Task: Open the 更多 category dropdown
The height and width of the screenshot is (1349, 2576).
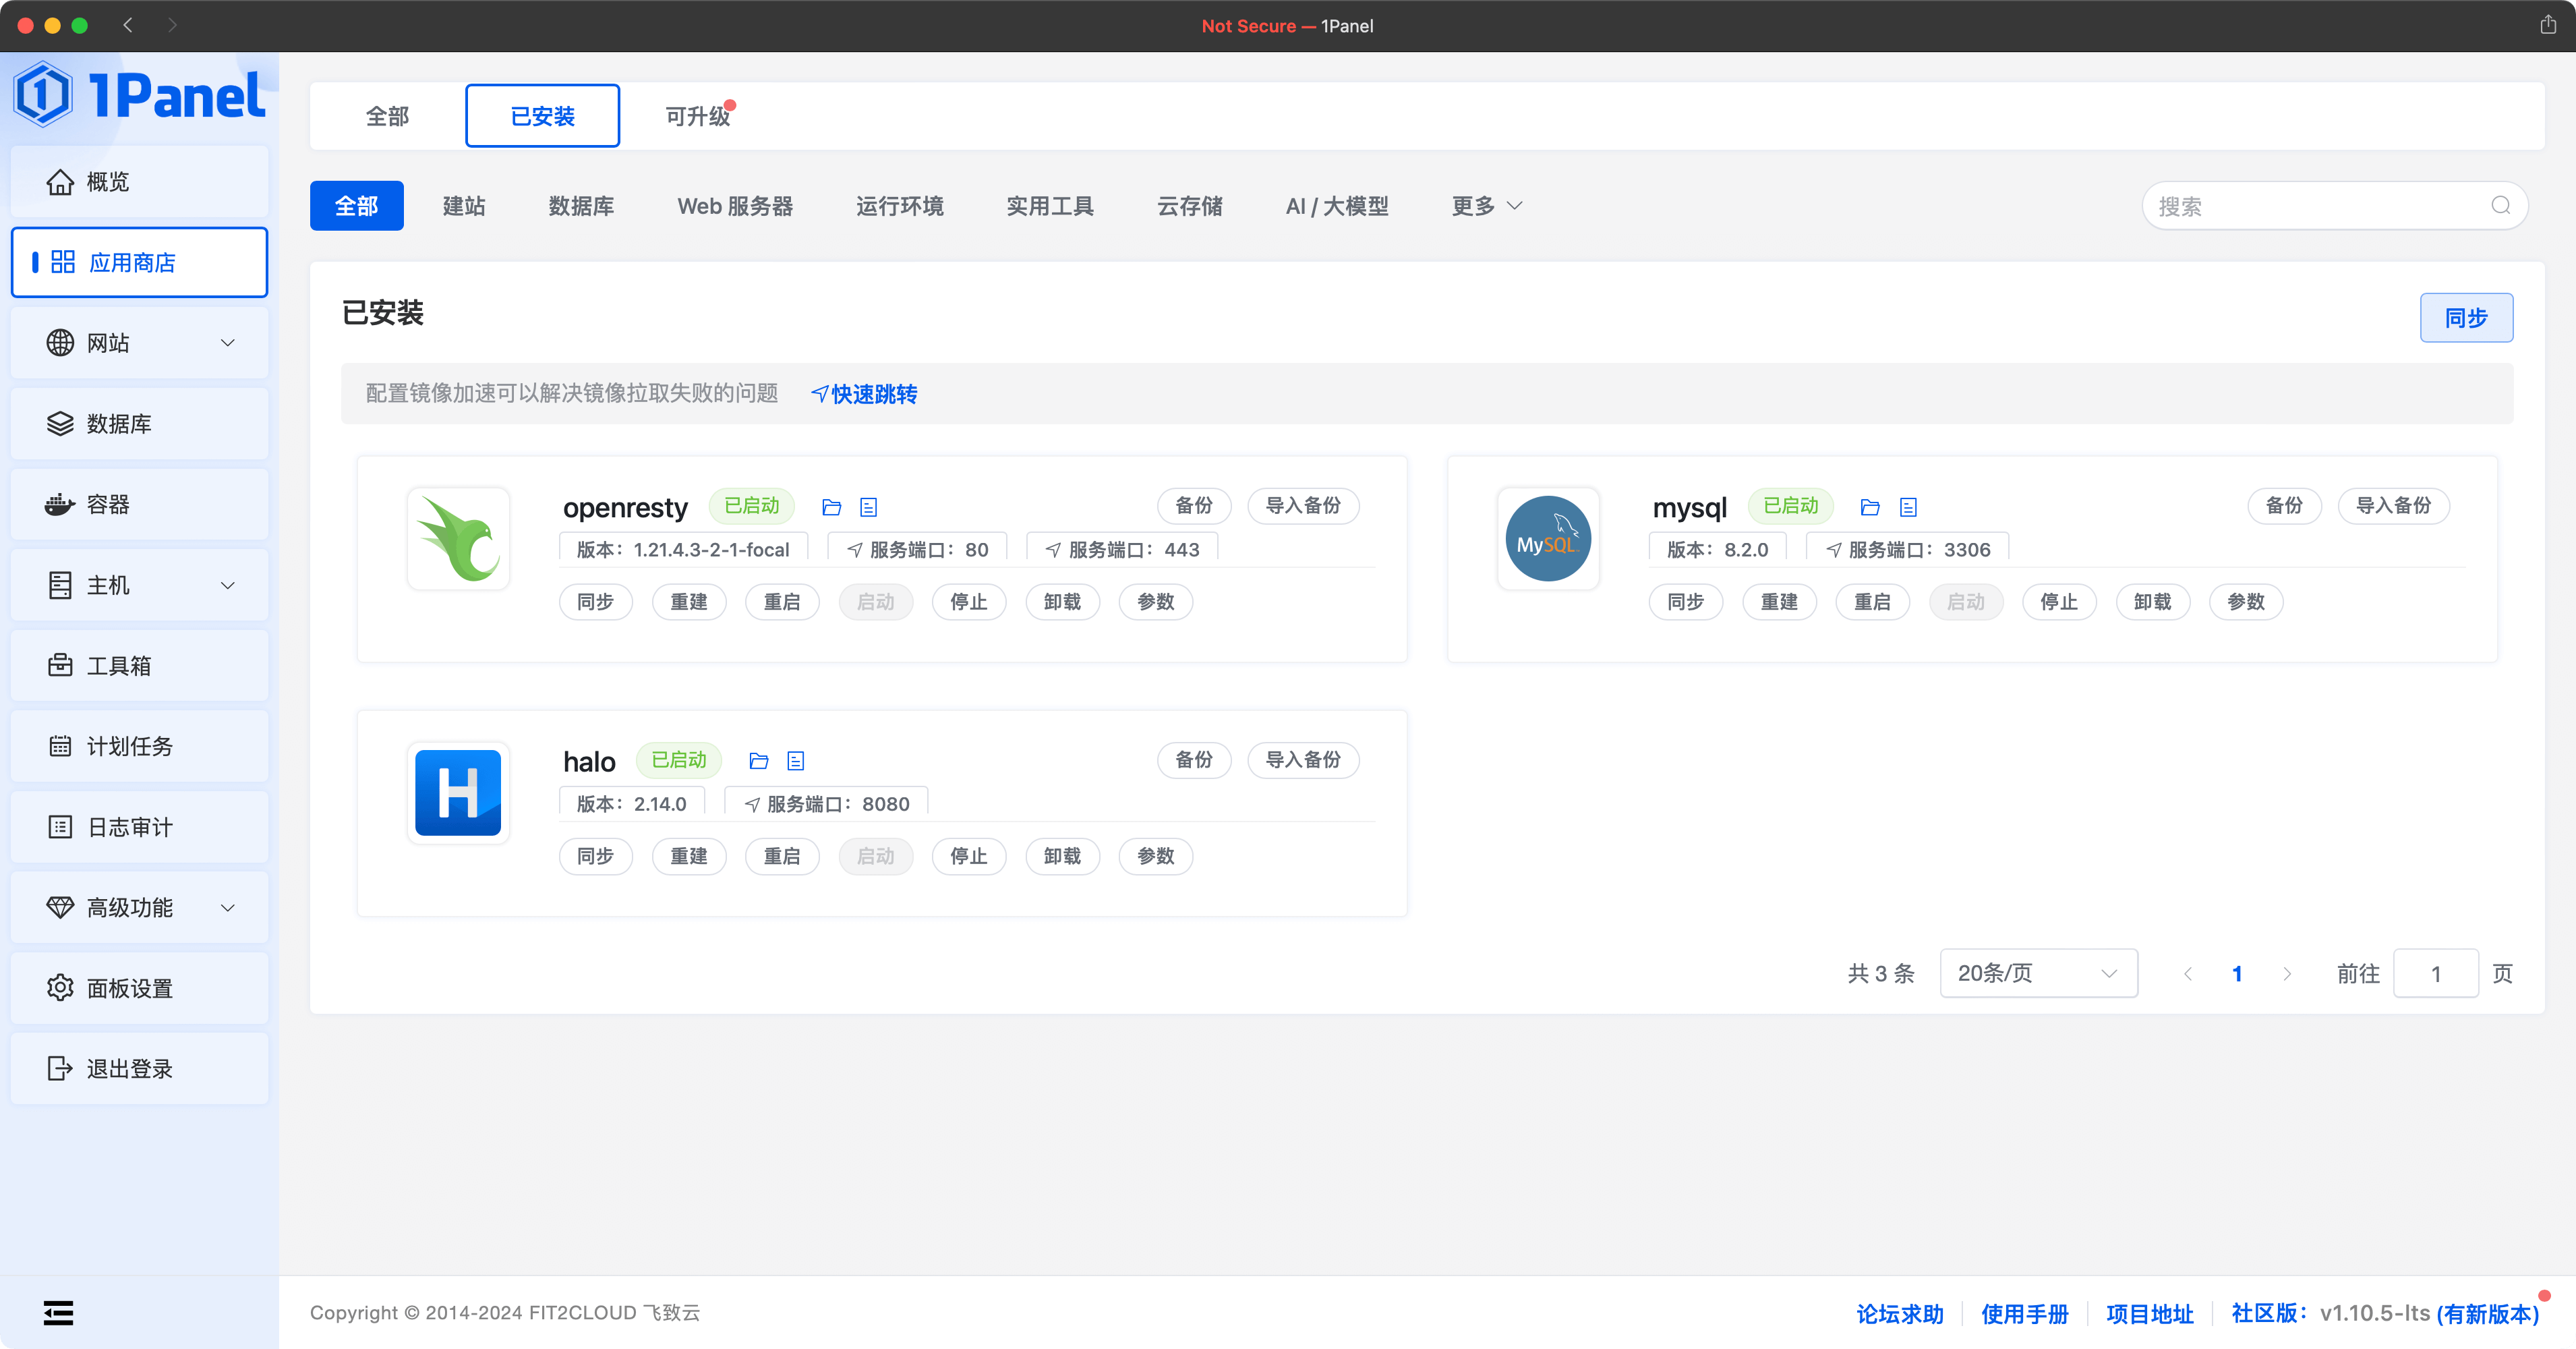Action: click(1486, 206)
